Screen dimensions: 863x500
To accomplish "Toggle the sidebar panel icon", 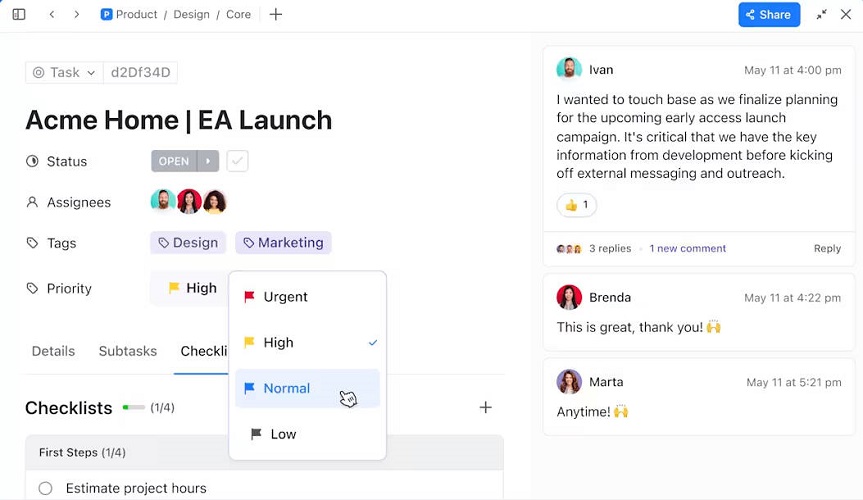I will point(19,14).
